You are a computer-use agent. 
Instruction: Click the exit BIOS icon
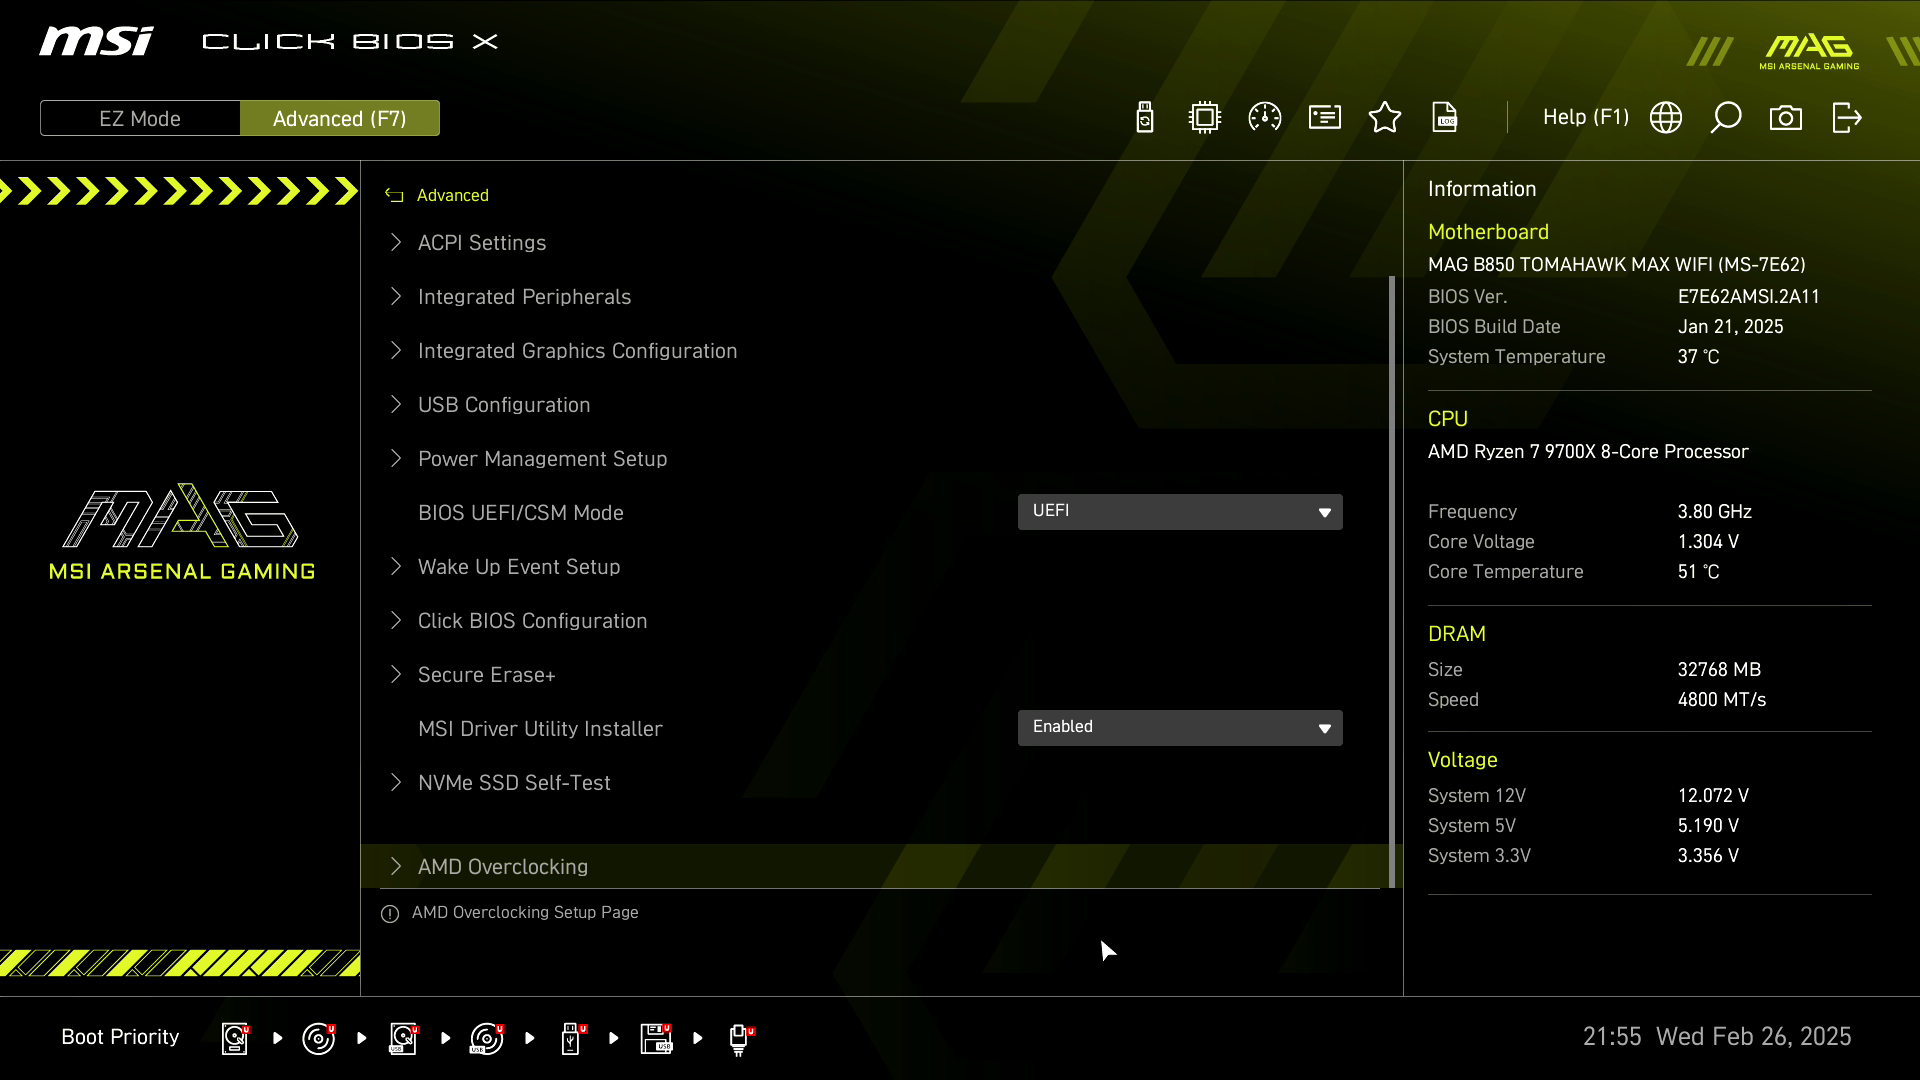[x=1846, y=118]
